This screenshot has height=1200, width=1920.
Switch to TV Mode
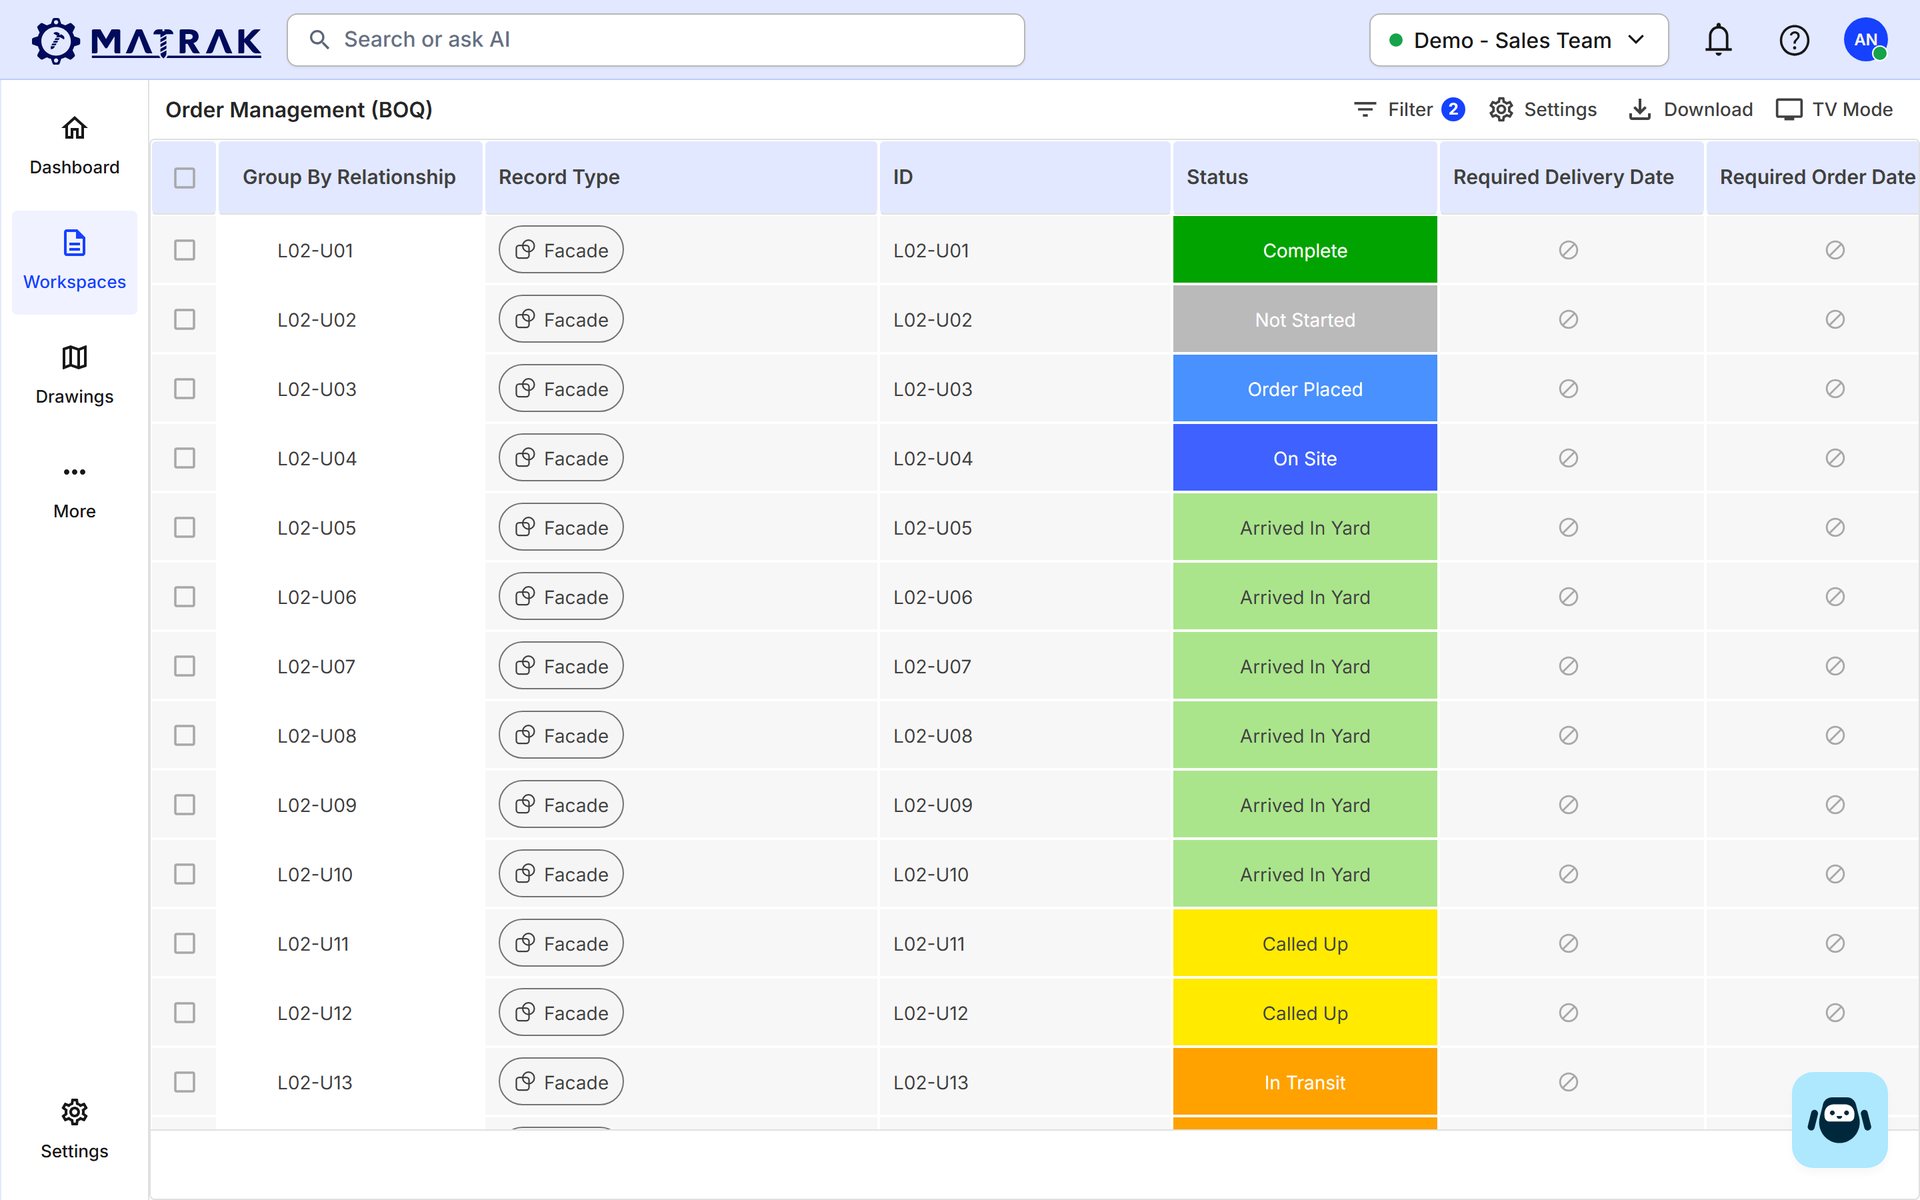click(x=1834, y=109)
